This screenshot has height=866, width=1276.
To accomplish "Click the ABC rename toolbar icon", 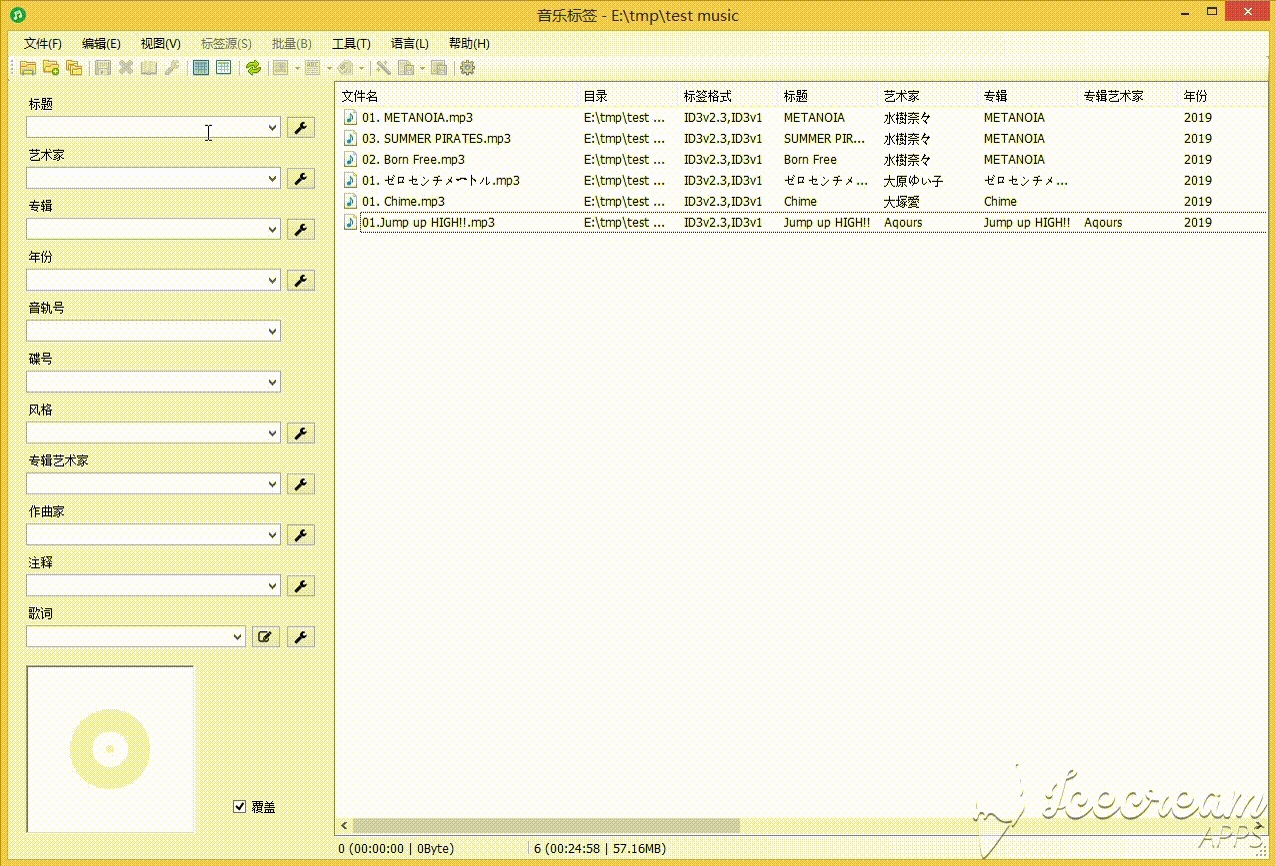I will (x=311, y=68).
